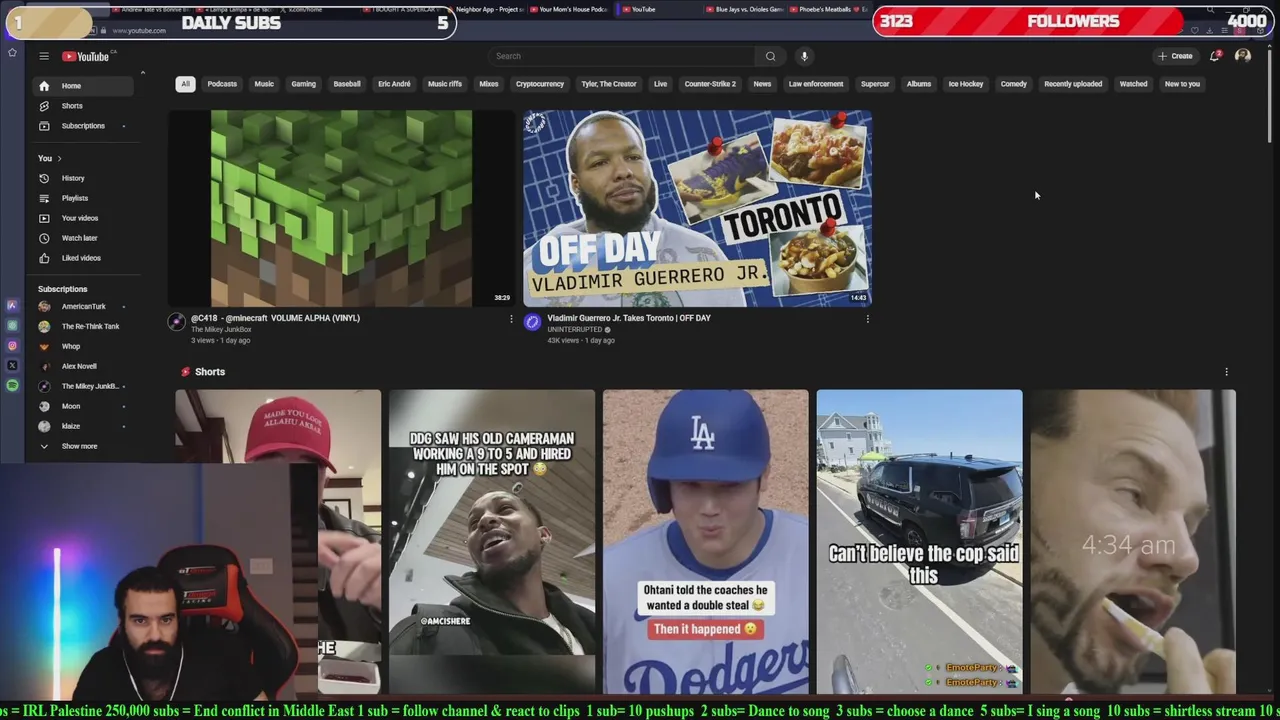
Task: Open the Whop subscription channel
Action: [84, 346]
